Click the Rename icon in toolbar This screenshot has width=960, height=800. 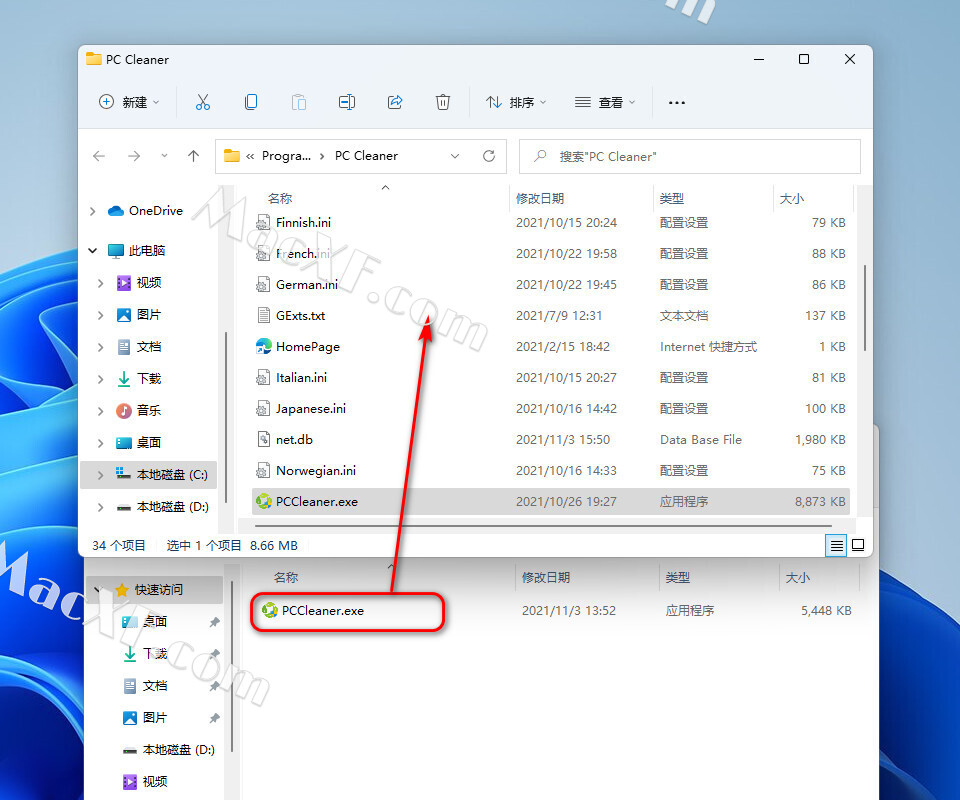(x=347, y=102)
